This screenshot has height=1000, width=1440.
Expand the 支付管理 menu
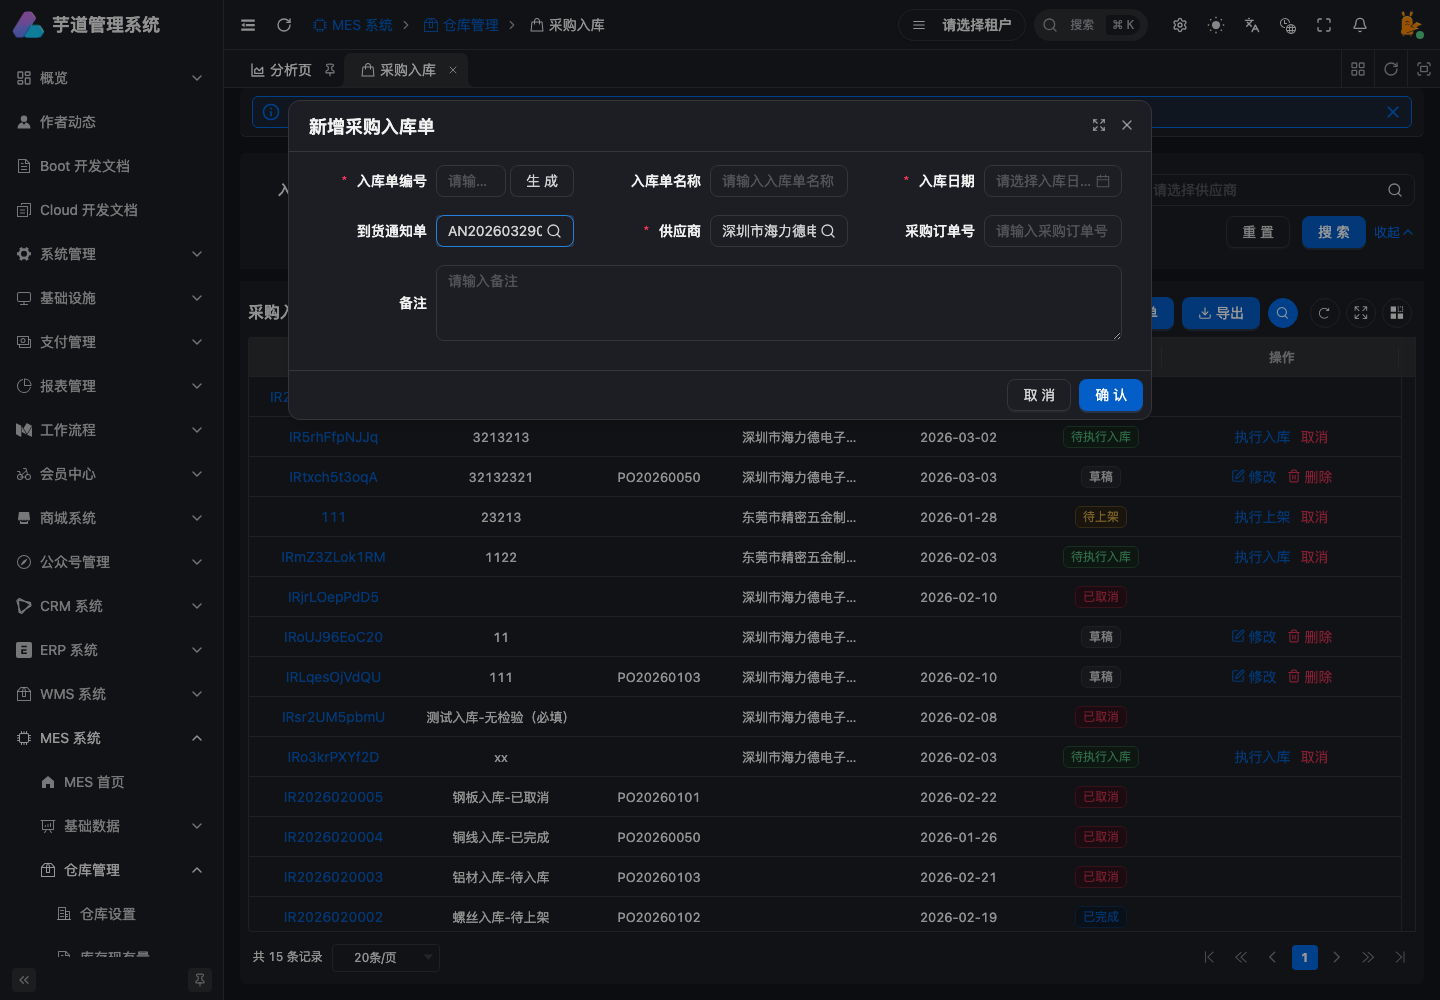[111, 342]
